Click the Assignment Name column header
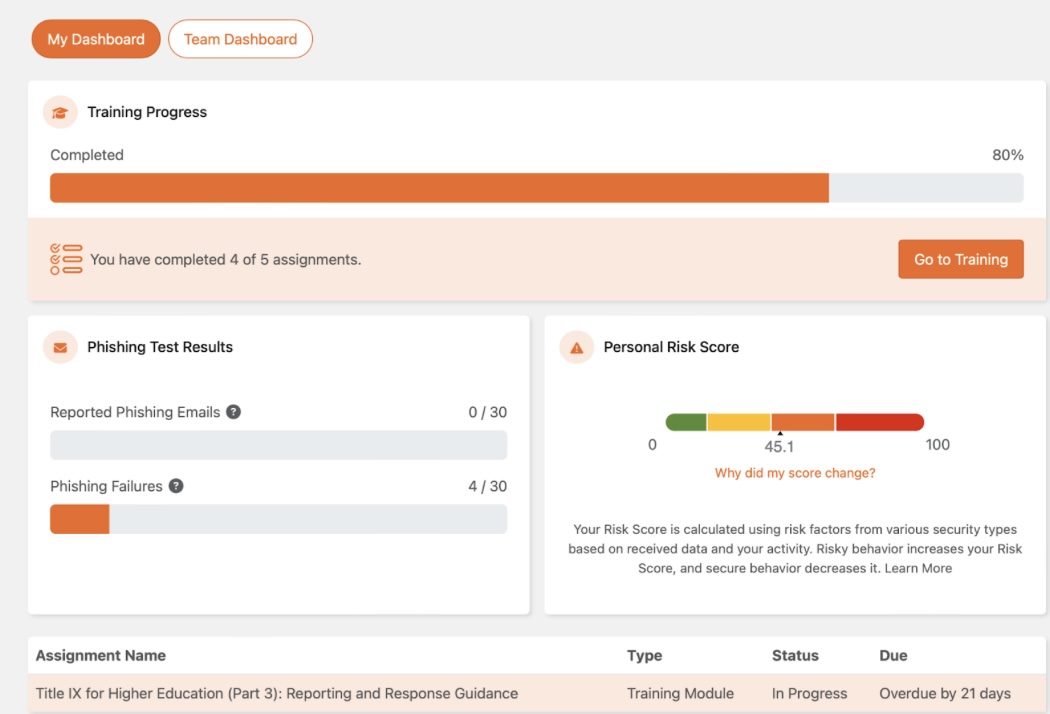The image size is (1050, 714). pos(100,655)
